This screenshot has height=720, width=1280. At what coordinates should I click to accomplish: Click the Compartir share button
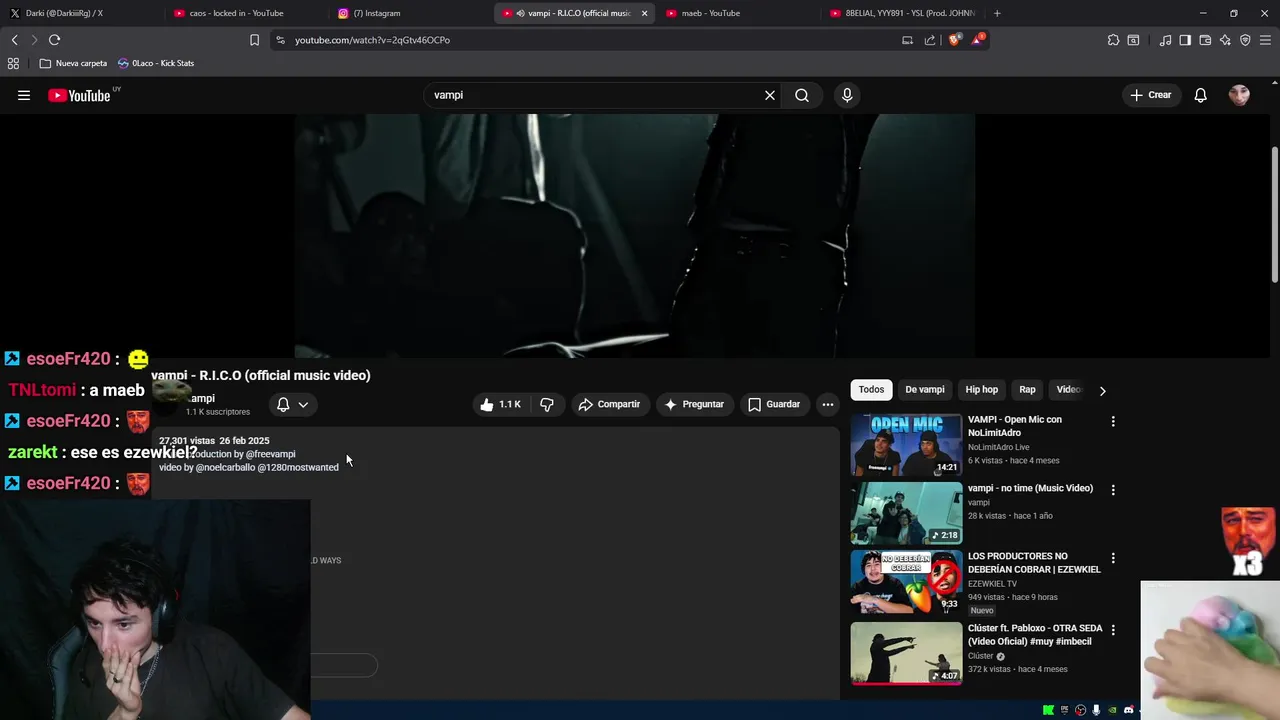coord(609,404)
